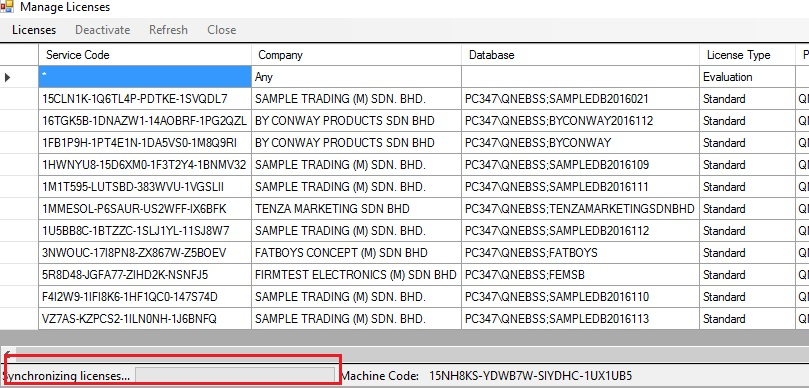Screen dimensions: 809x388
Task: Select the highlighted Service Code cell
Action: 145,77
